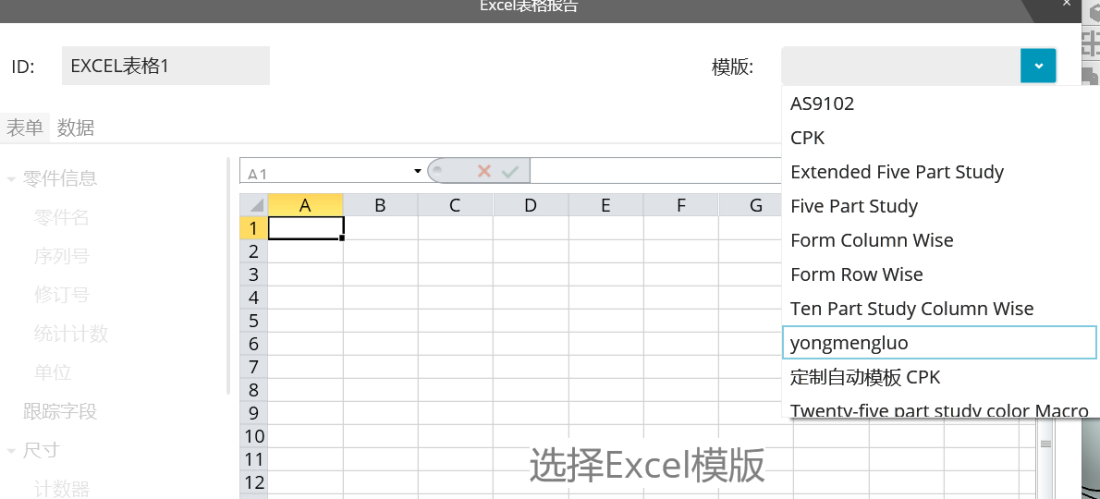The height and width of the screenshot is (499, 1100).
Task: Open the 模版 template dropdown arrow
Action: click(x=1038, y=66)
